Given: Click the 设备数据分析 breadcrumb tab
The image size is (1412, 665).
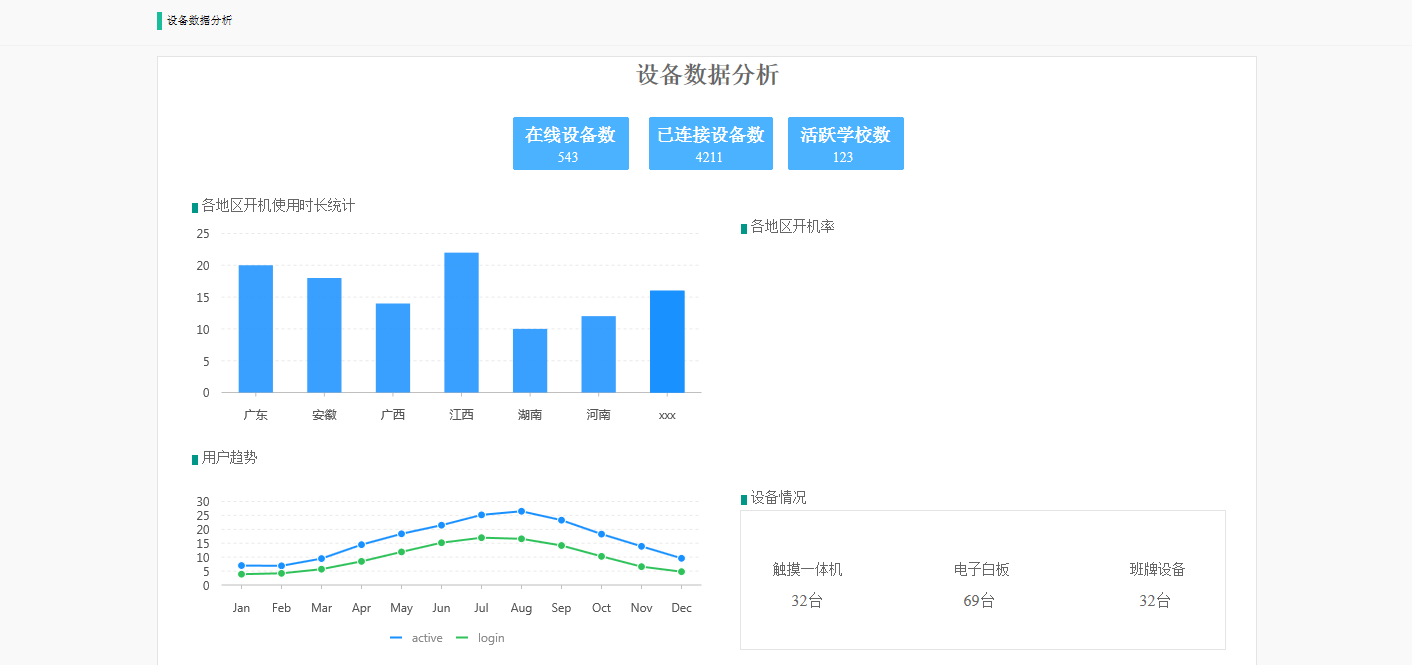Looking at the screenshot, I should [x=199, y=21].
